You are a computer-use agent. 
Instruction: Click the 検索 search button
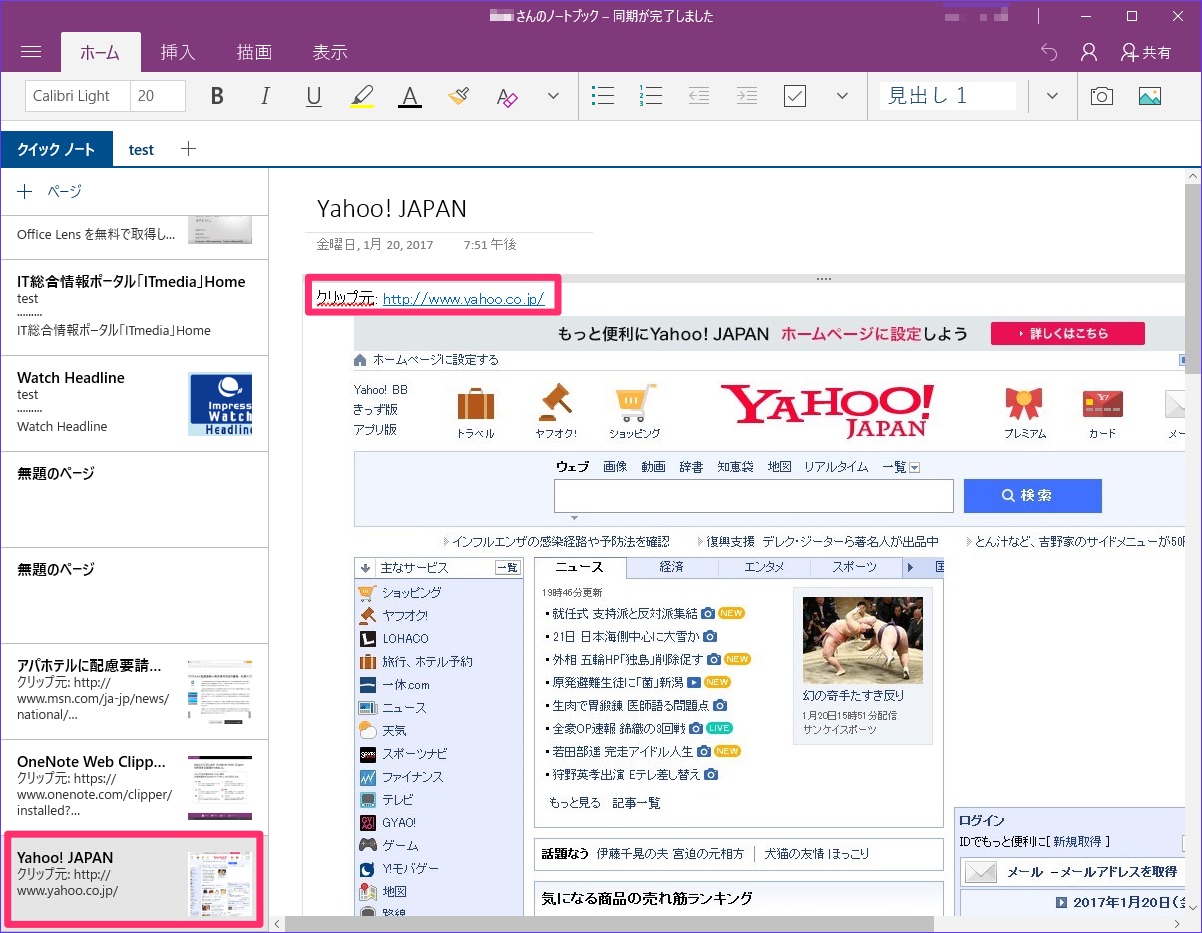coord(1032,496)
